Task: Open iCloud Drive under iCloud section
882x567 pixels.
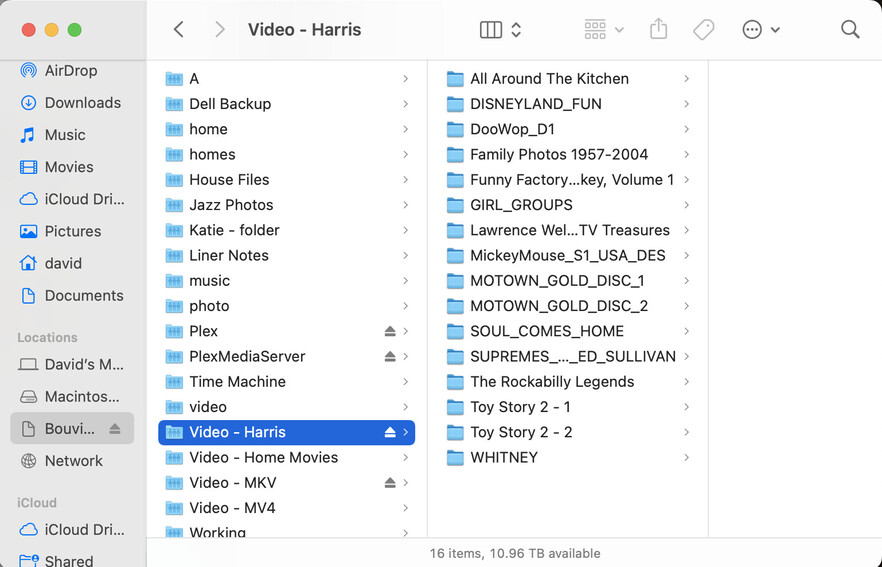Action: (x=71, y=529)
